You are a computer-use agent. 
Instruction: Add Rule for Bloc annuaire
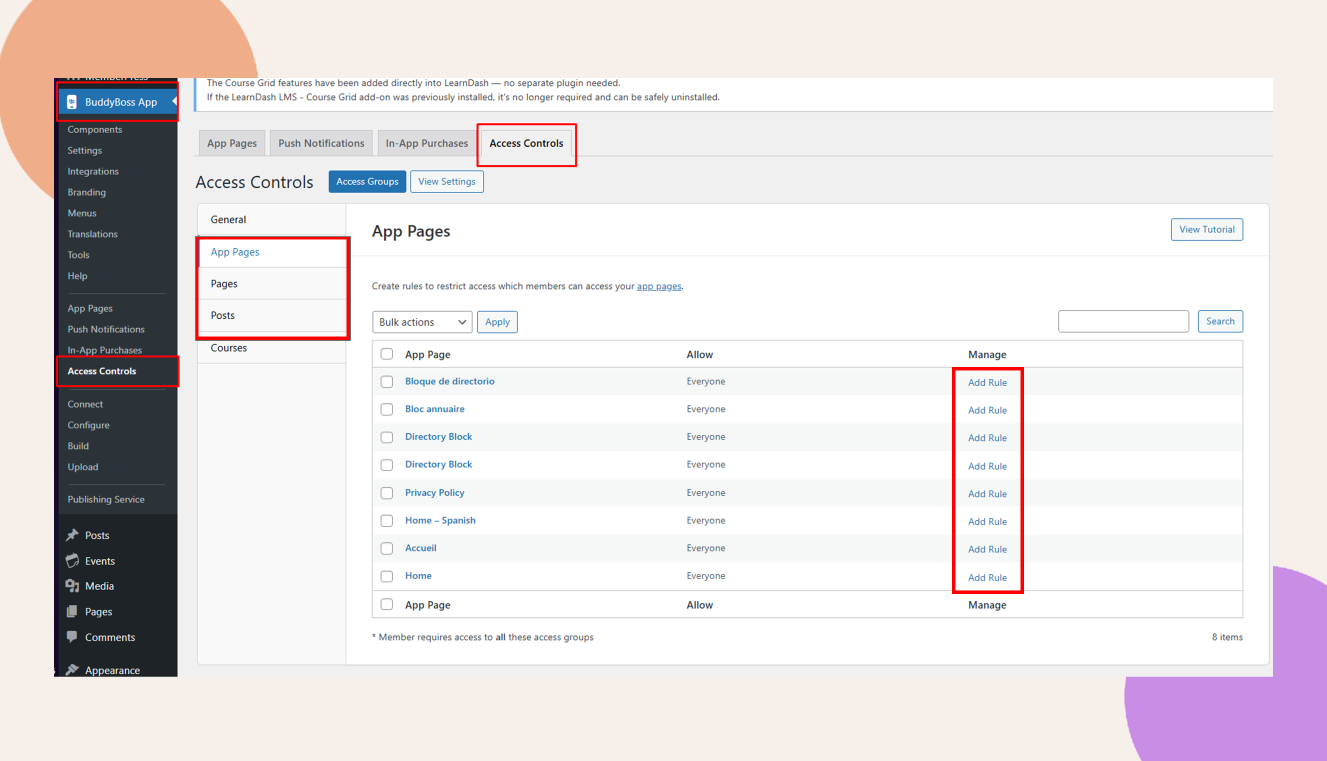pos(987,410)
